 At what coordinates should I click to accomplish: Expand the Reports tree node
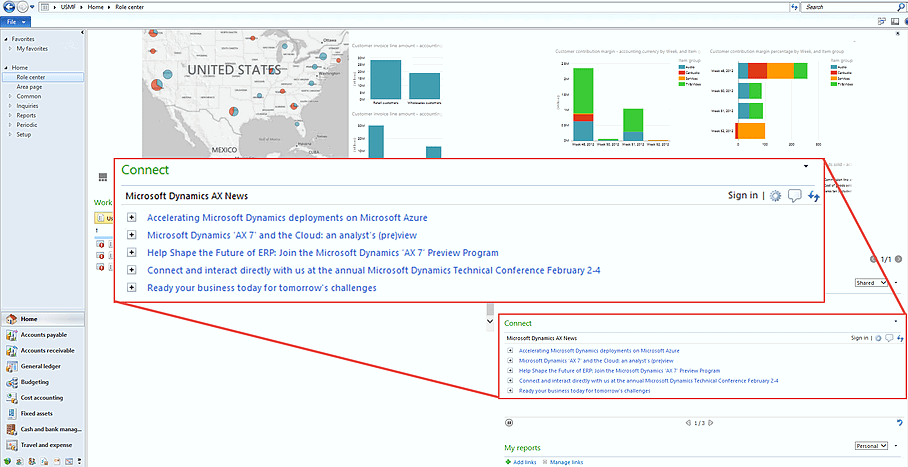coord(10,115)
